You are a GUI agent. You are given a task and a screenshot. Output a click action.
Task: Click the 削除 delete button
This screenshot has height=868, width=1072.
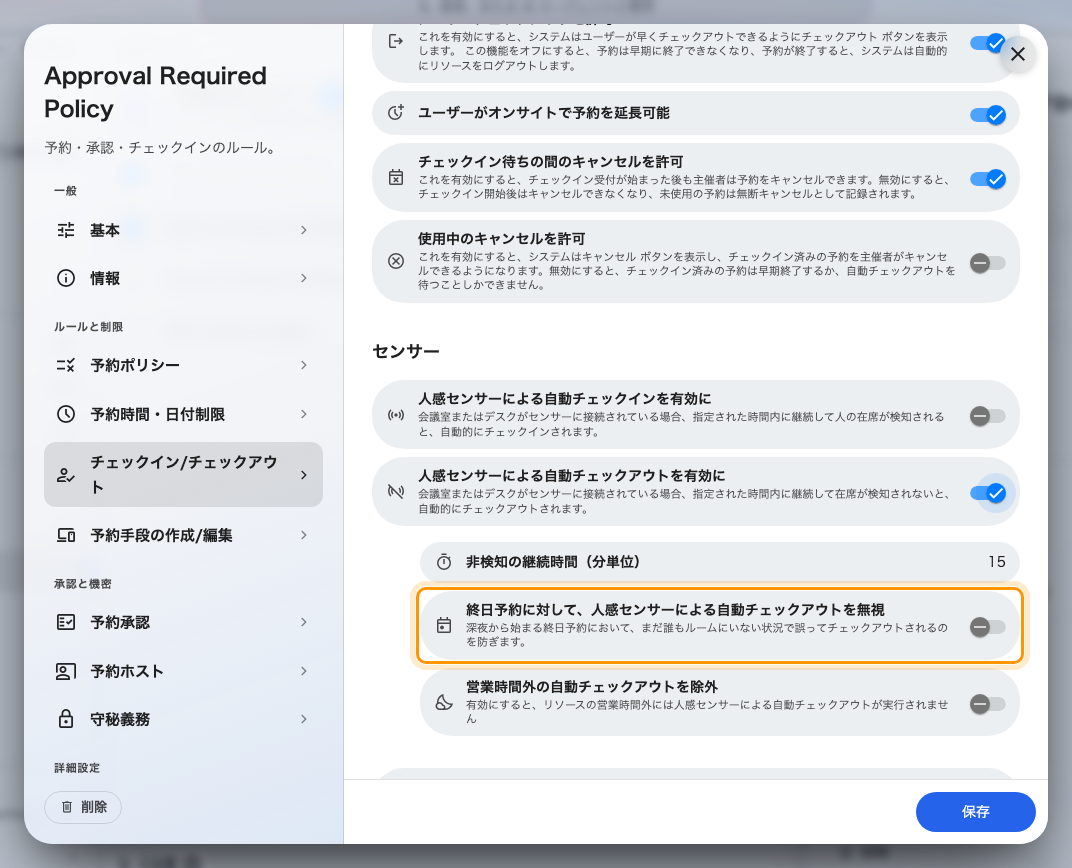83,807
